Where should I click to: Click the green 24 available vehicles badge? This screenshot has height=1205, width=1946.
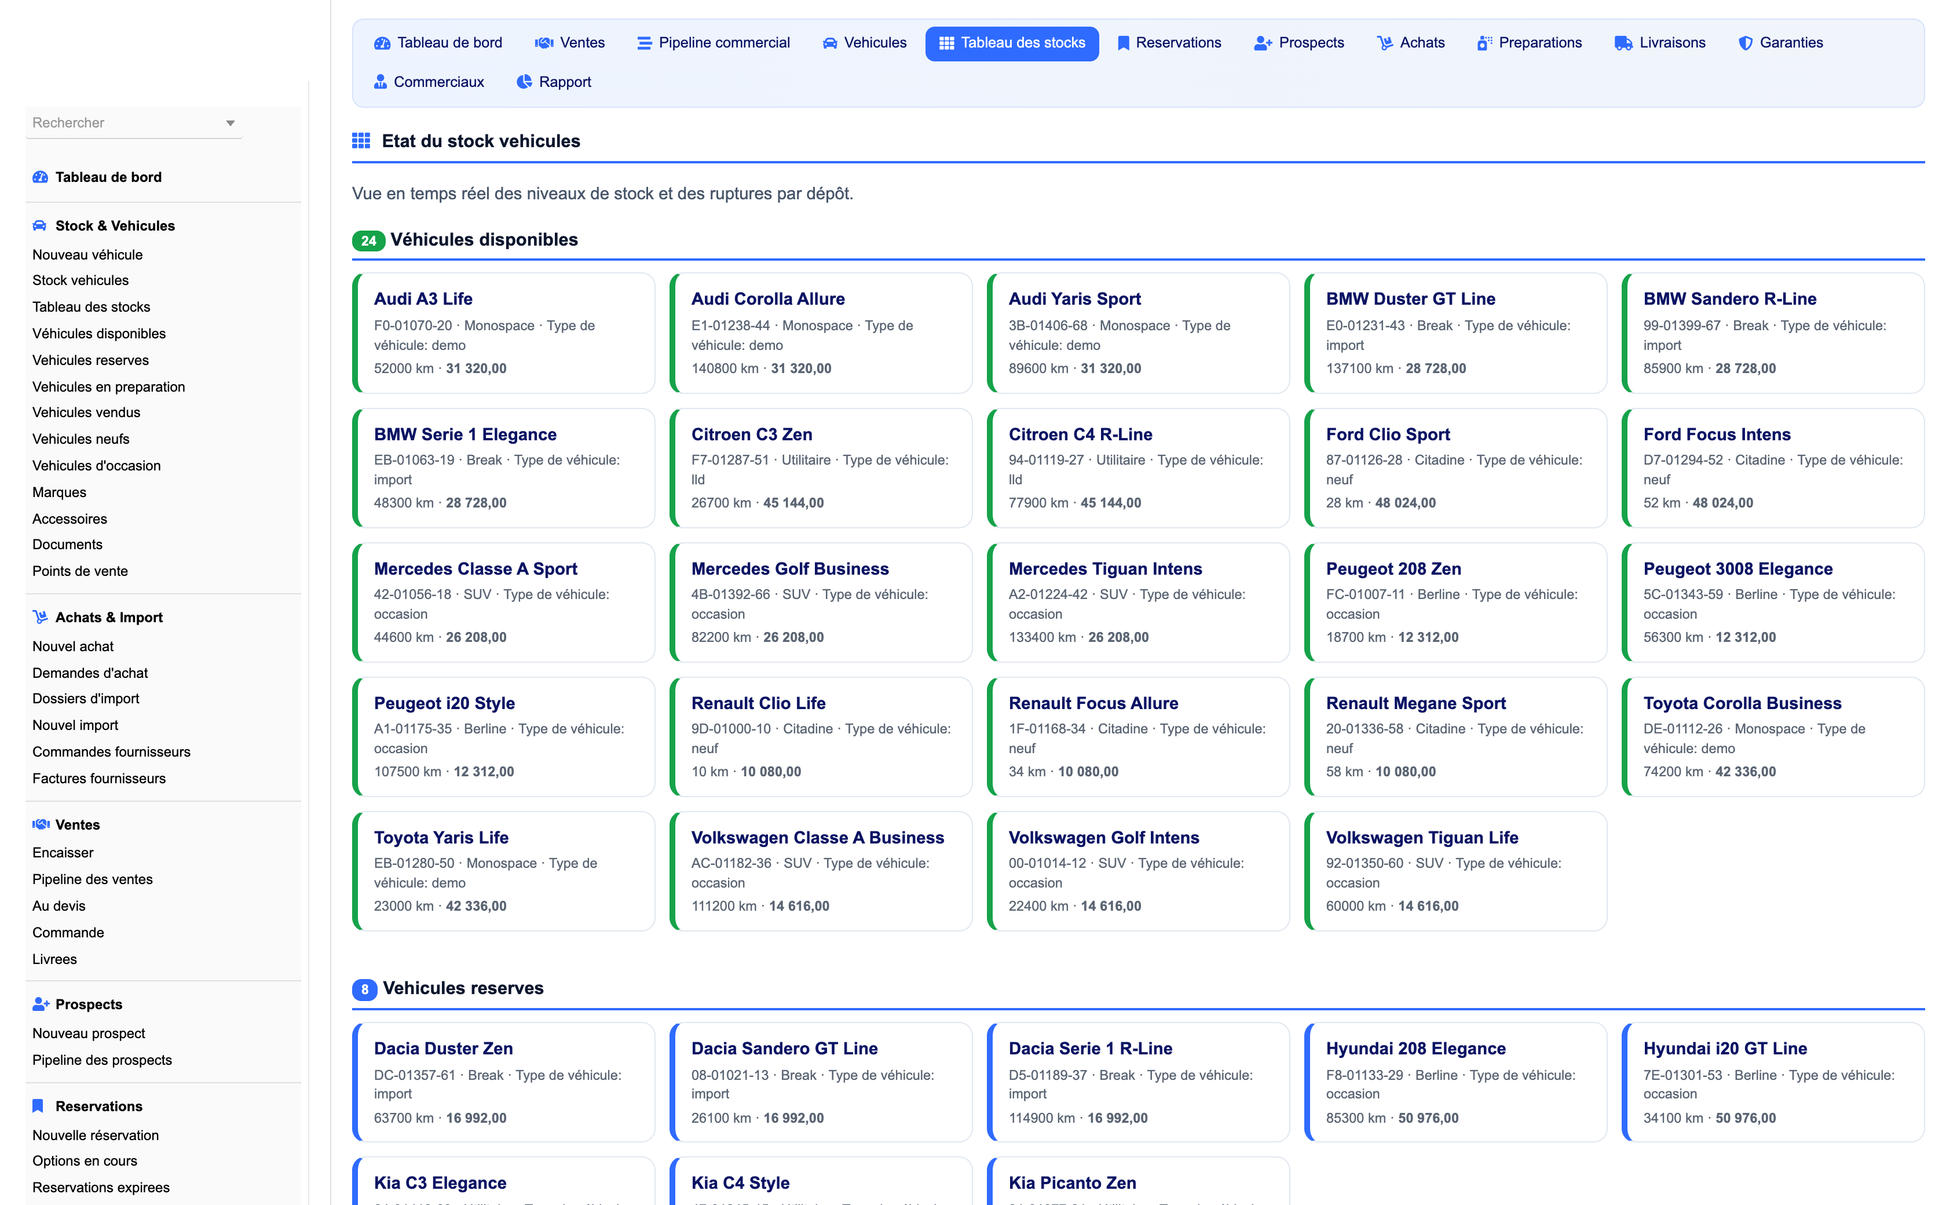(368, 241)
